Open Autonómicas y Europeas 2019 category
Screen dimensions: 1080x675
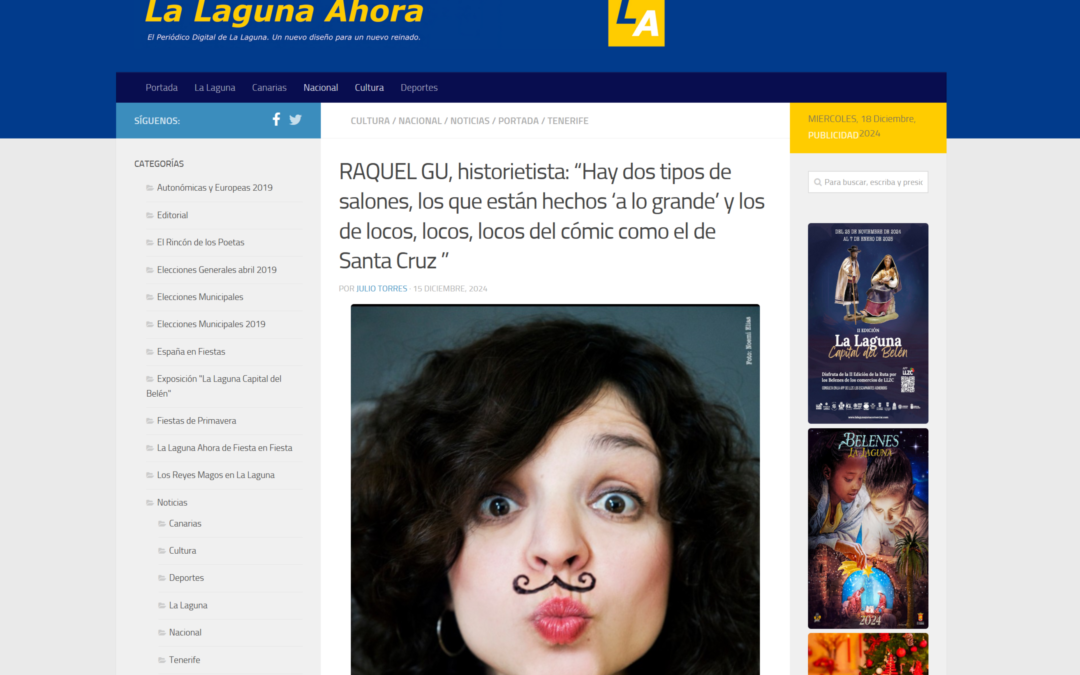pos(214,188)
